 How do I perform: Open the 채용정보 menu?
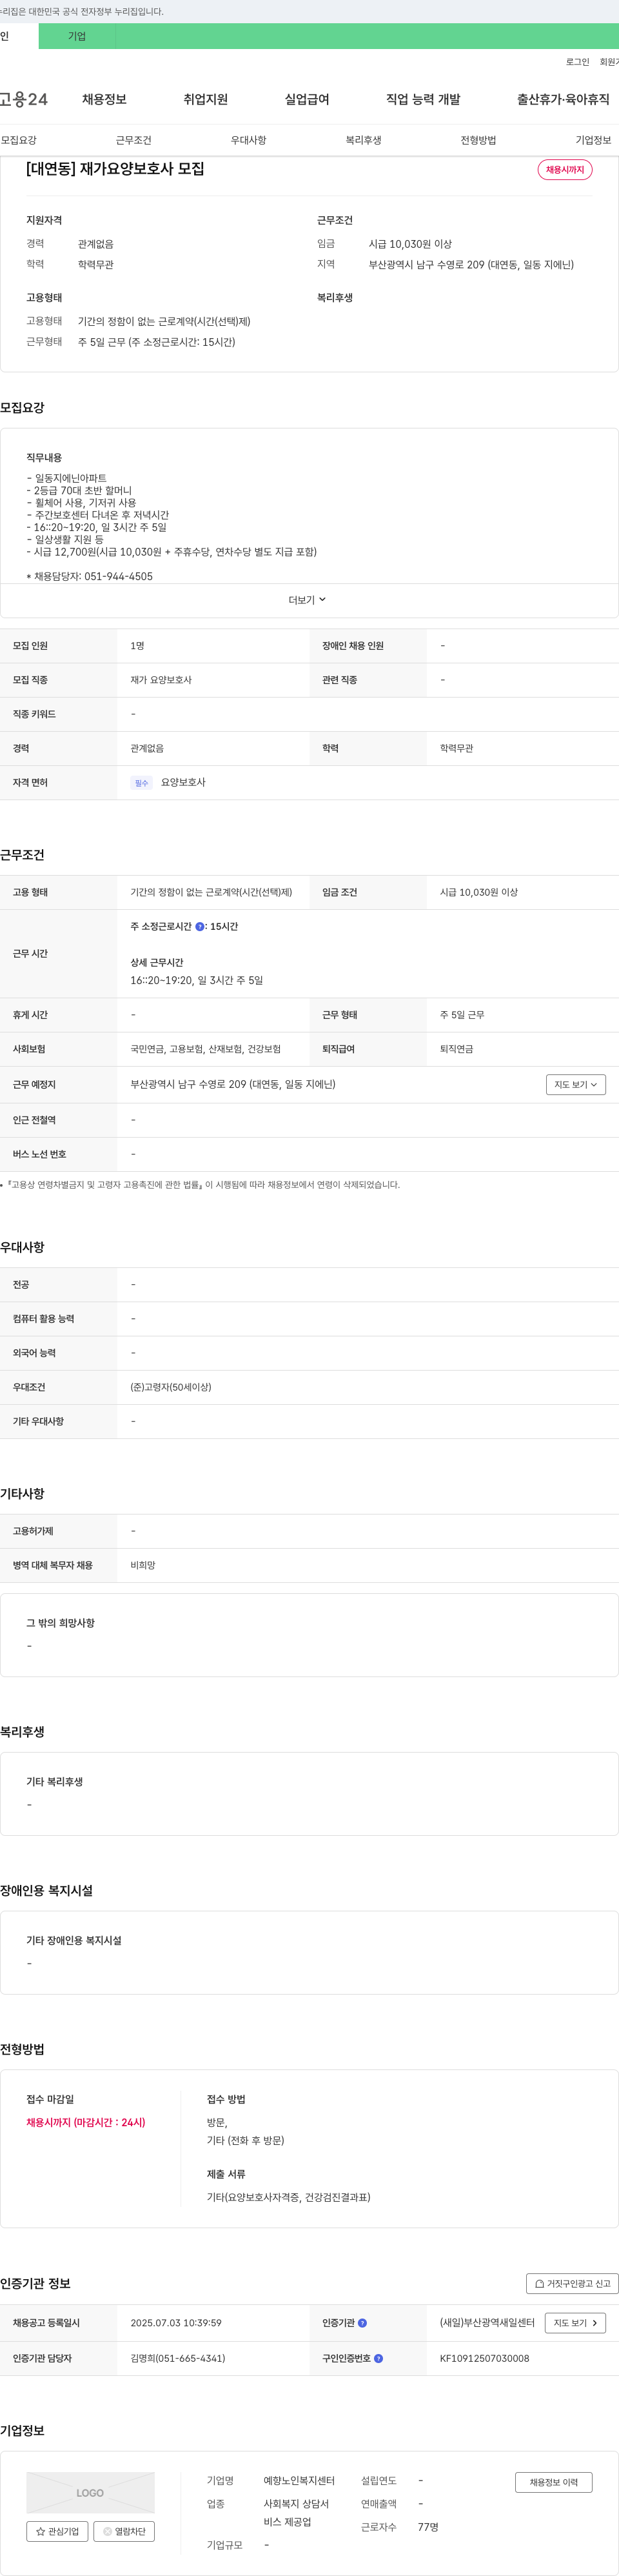pyautogui.click(x=104, y=99)
